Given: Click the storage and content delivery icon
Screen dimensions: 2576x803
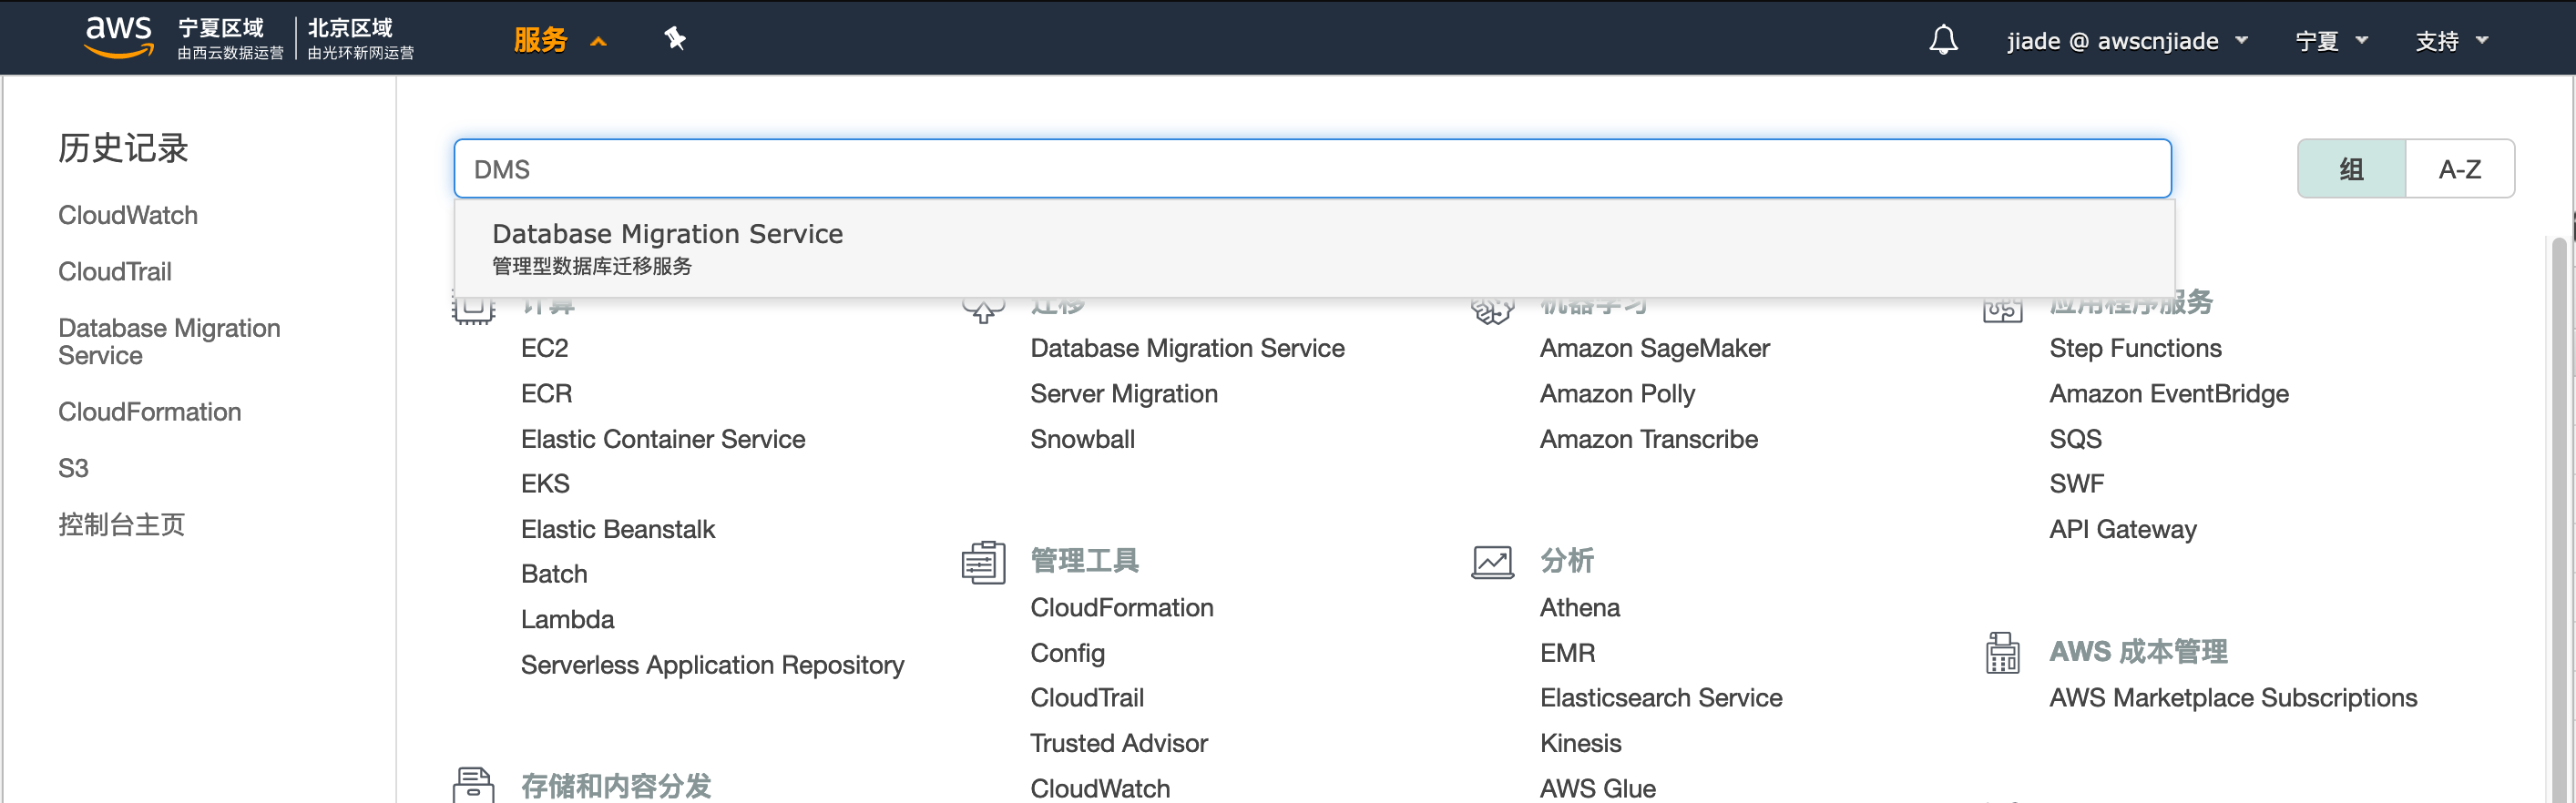Looking at the screenshot, I should (473, 785).
